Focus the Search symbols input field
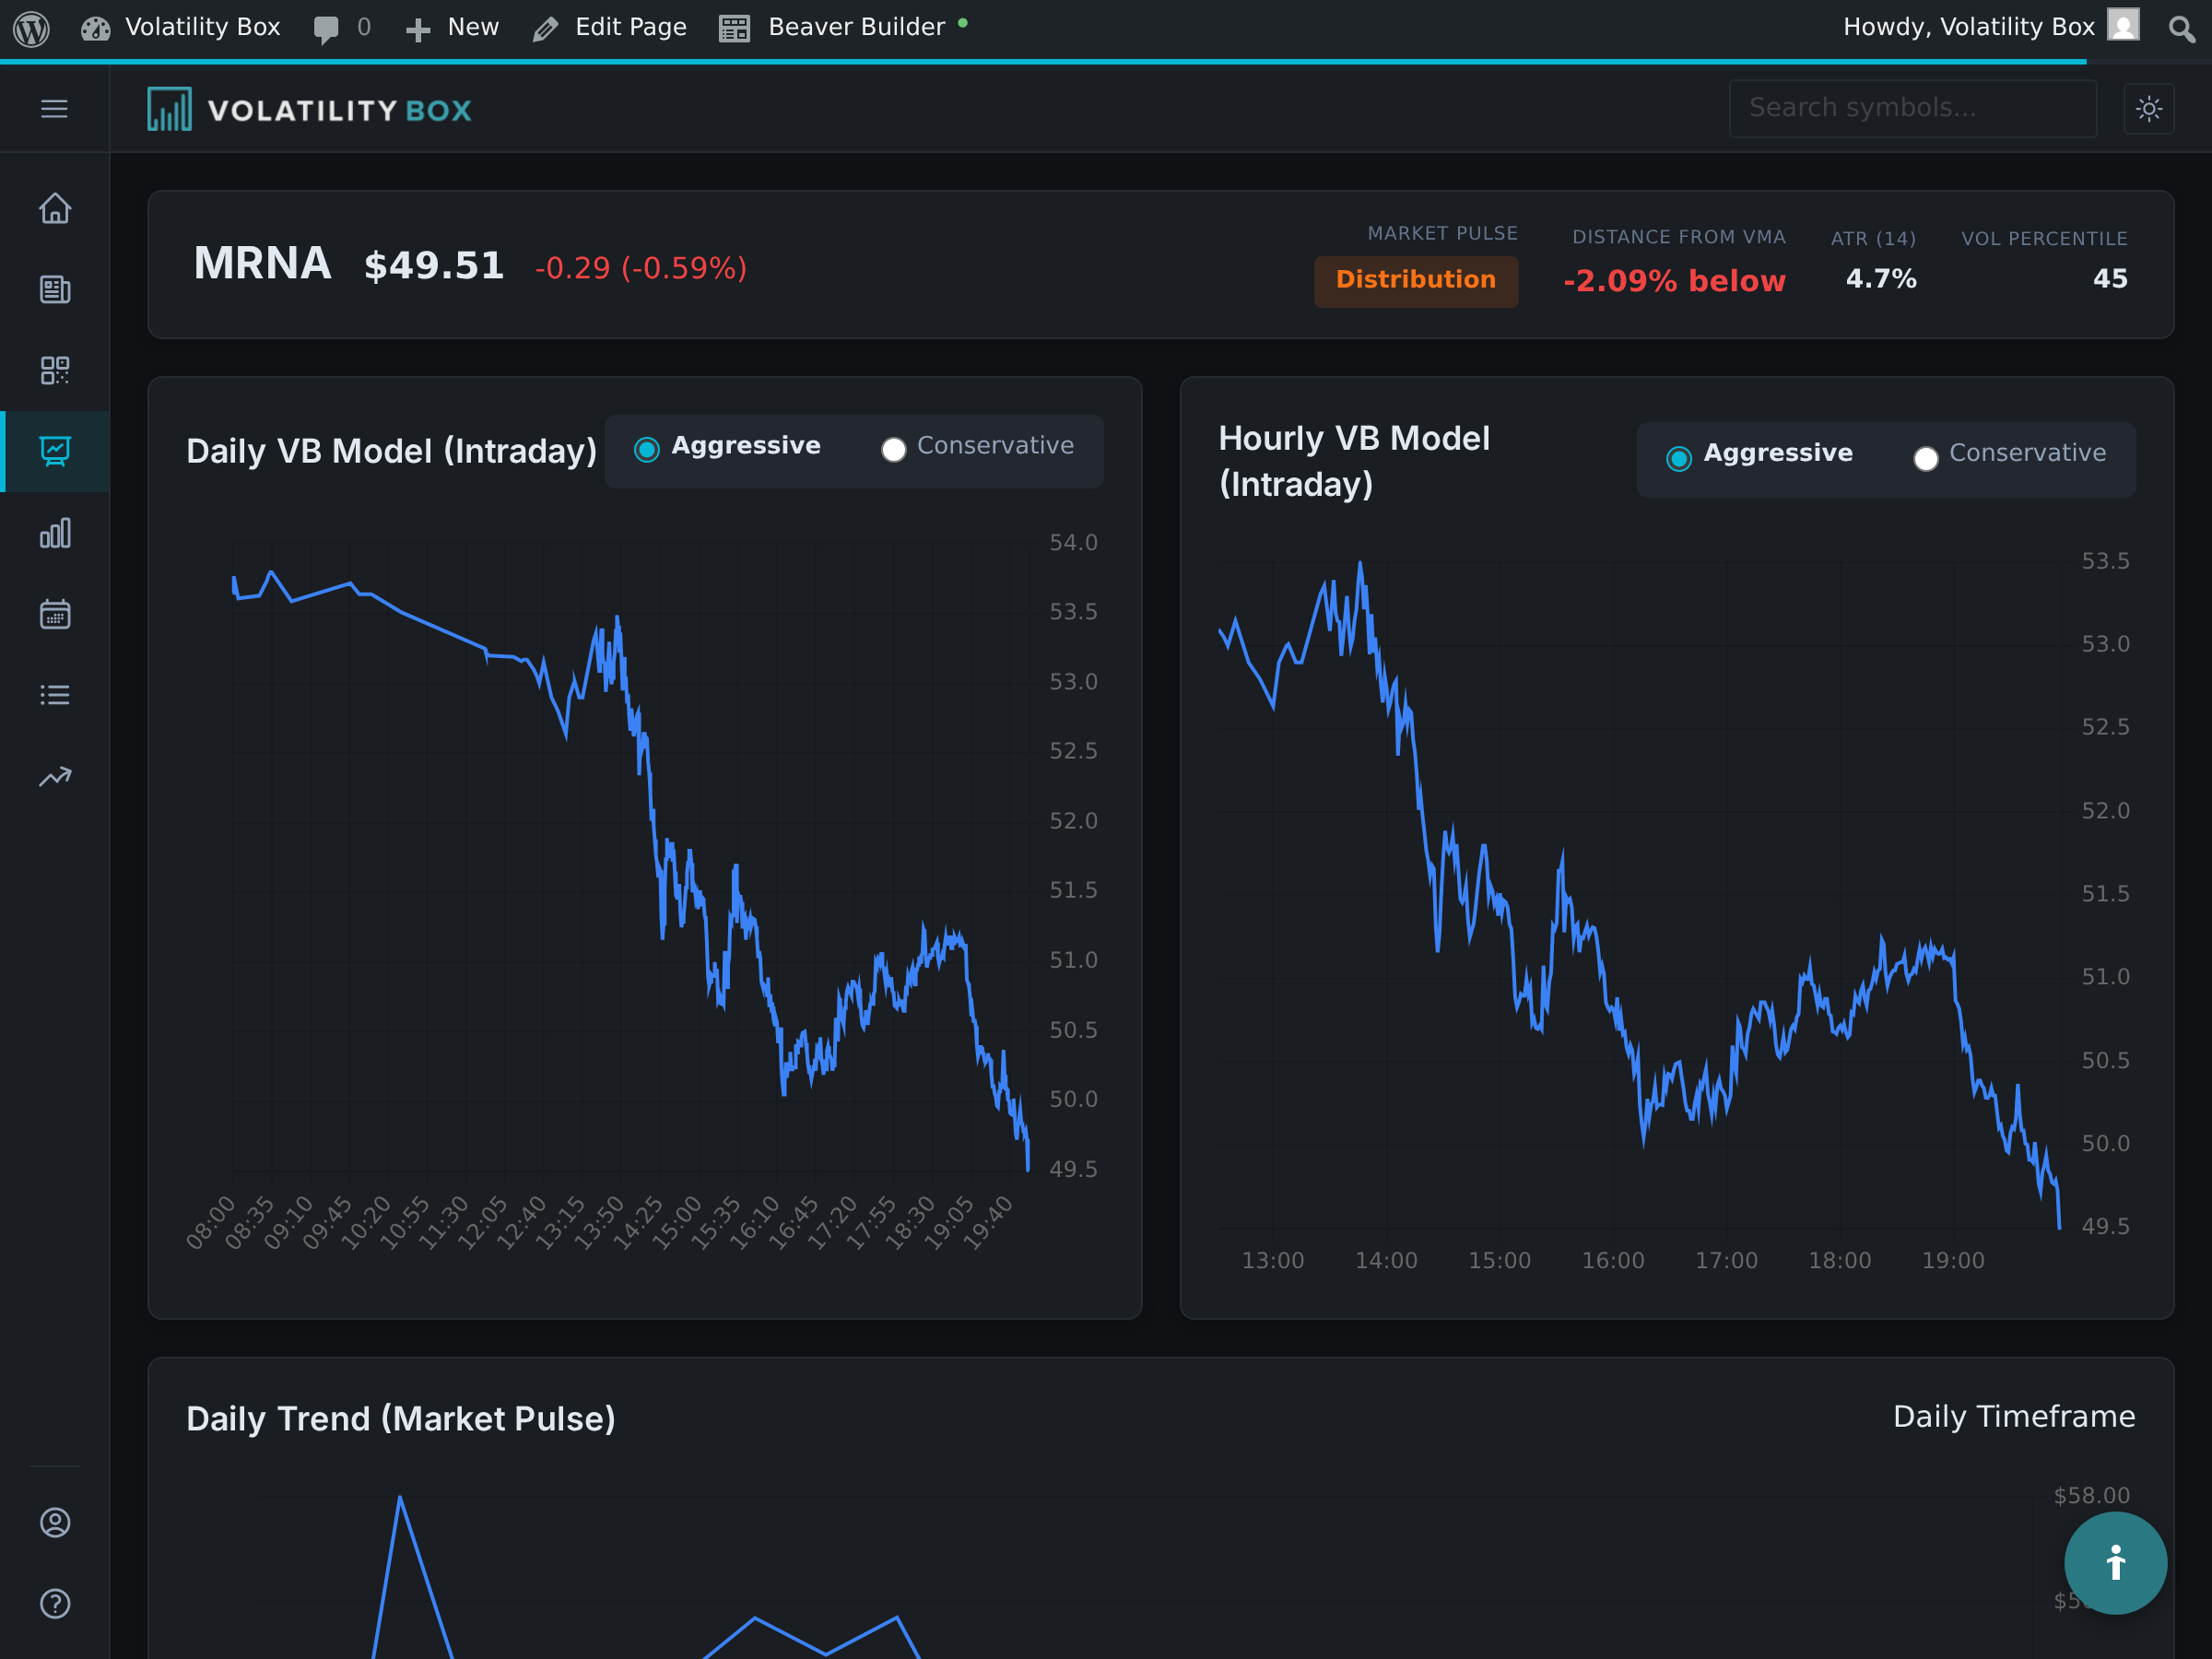Screen dimensions: 2212x1659 tap(1912, 108)
